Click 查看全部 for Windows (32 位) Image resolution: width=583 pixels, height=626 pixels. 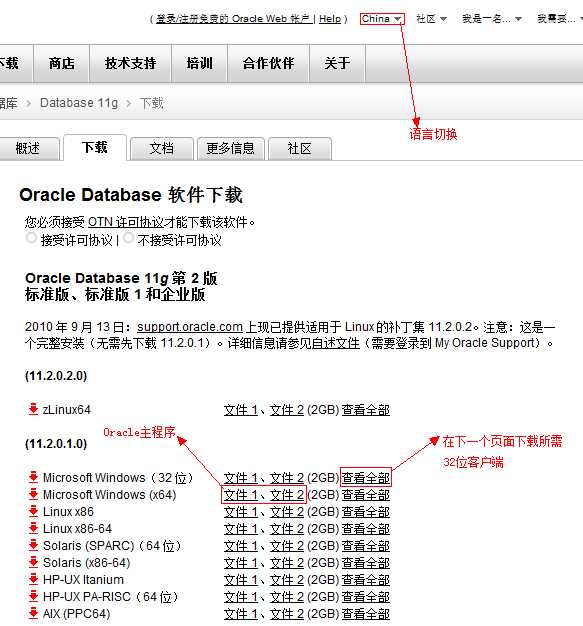tap(366, 477)
